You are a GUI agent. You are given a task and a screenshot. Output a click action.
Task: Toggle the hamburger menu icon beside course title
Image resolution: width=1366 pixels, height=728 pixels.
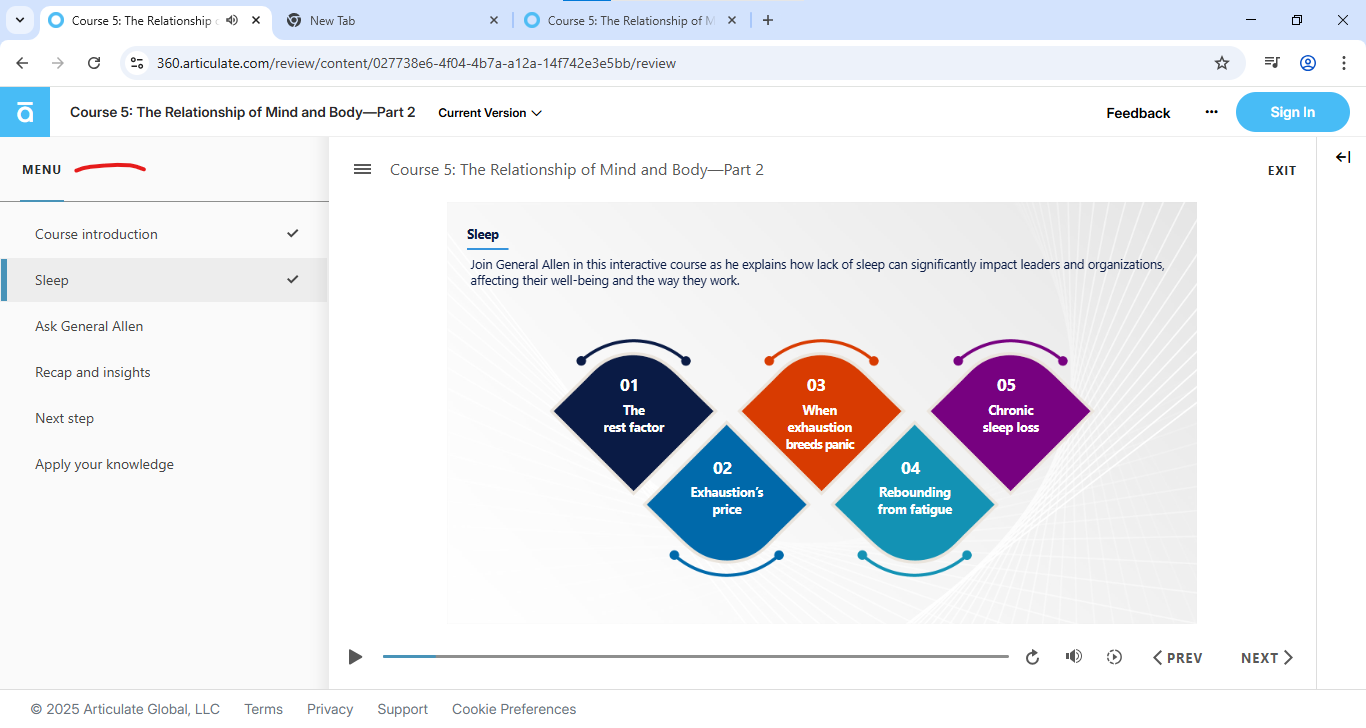(363, 170)
